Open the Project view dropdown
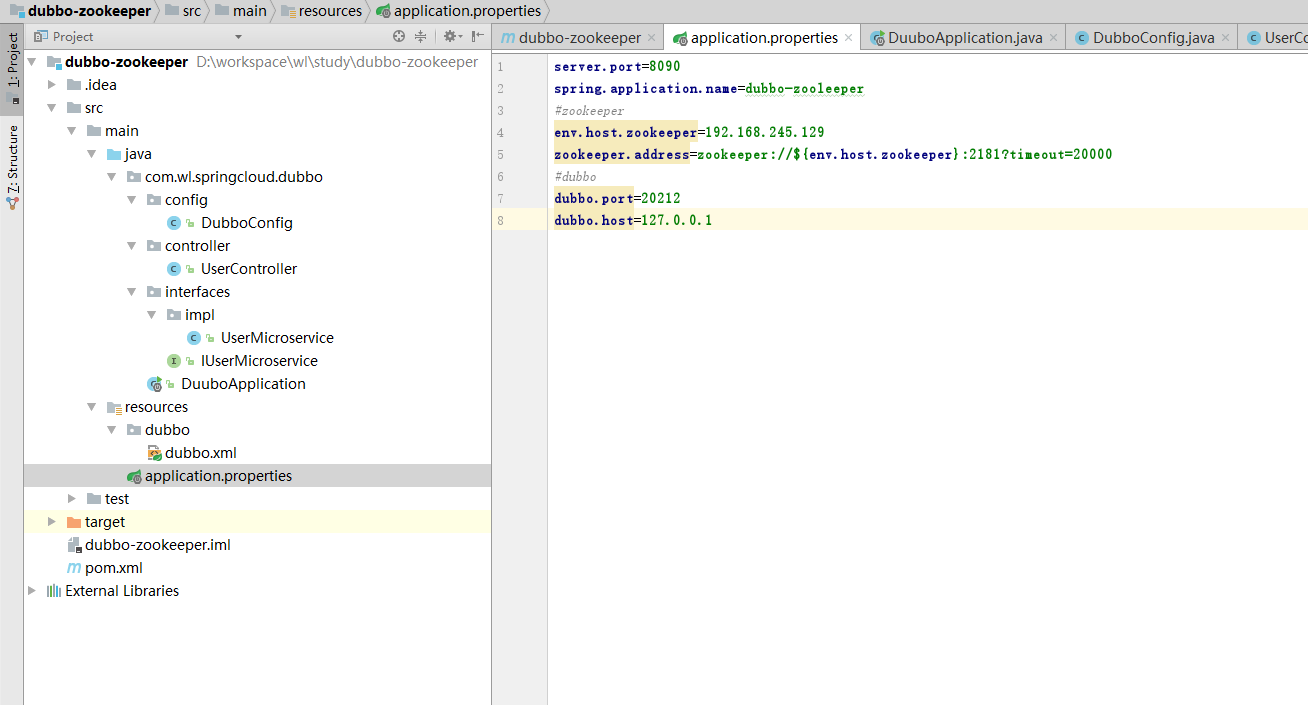The image size is (1308, 705). tap(238, 37)
